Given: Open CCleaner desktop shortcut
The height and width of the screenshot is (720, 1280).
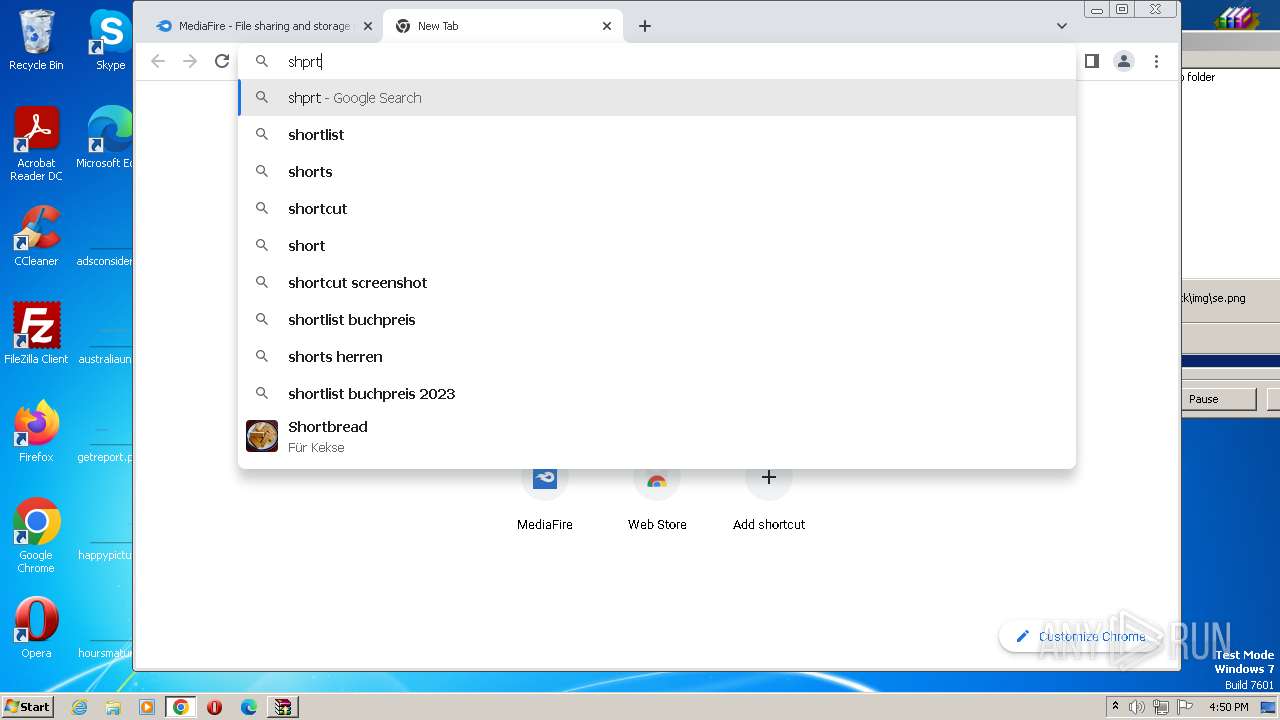Looking at the screenshot, I should pos(36,236).
